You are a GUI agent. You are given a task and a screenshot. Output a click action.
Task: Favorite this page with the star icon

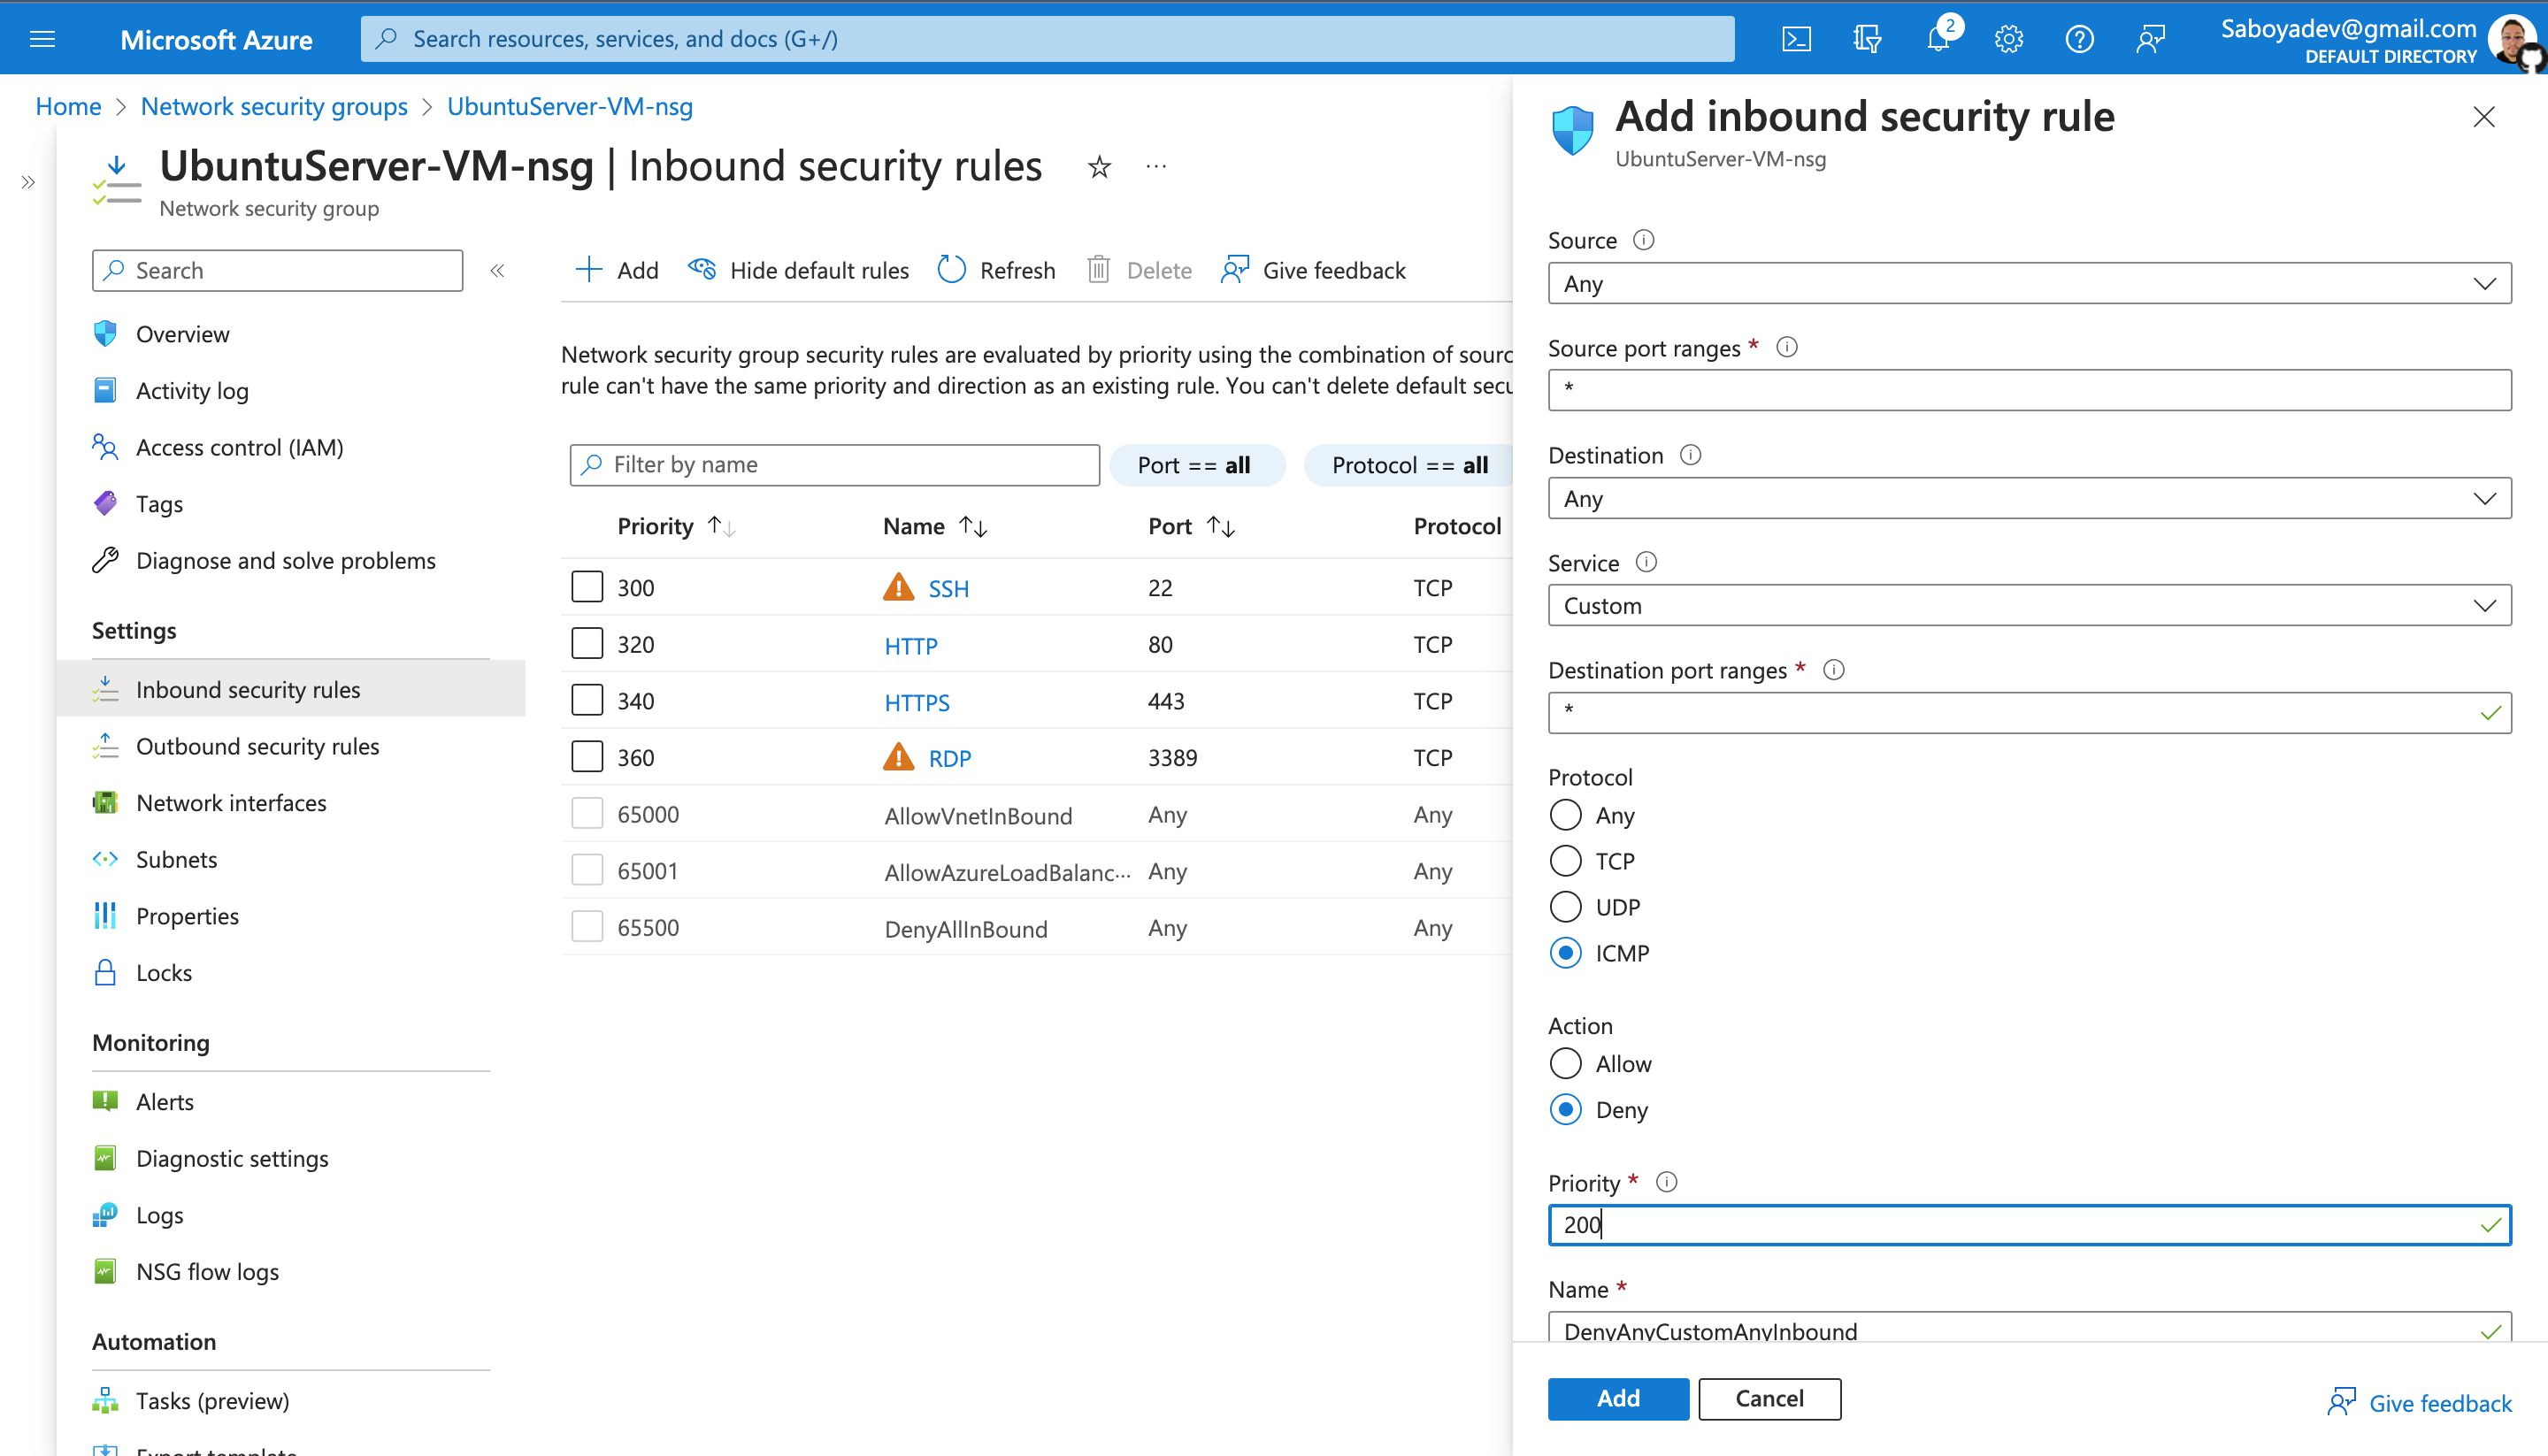pos(1099,167)
